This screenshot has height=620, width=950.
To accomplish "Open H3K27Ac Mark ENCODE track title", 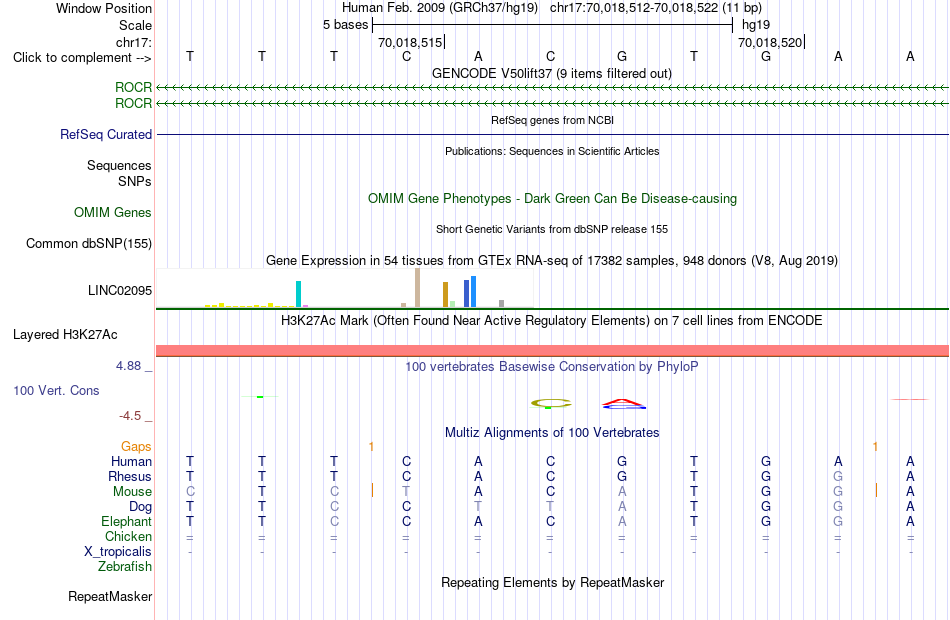I will point(552,321).
